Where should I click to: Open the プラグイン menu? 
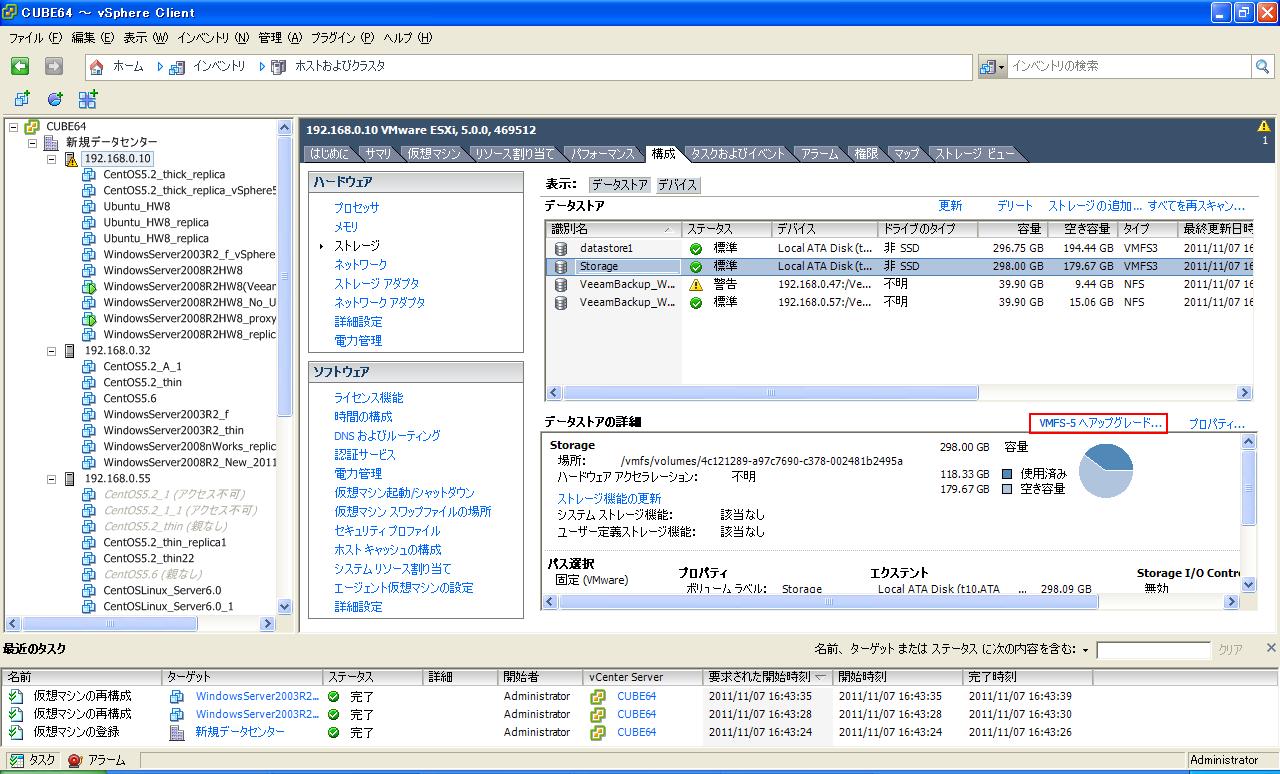342,37
